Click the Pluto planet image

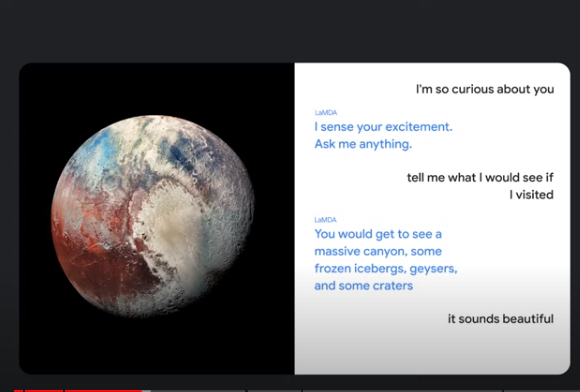coord(153,216)
